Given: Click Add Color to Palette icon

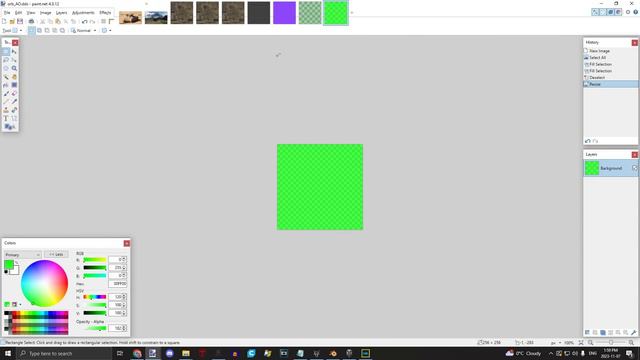Looking at the screenshot, I should tap(7, 304).
